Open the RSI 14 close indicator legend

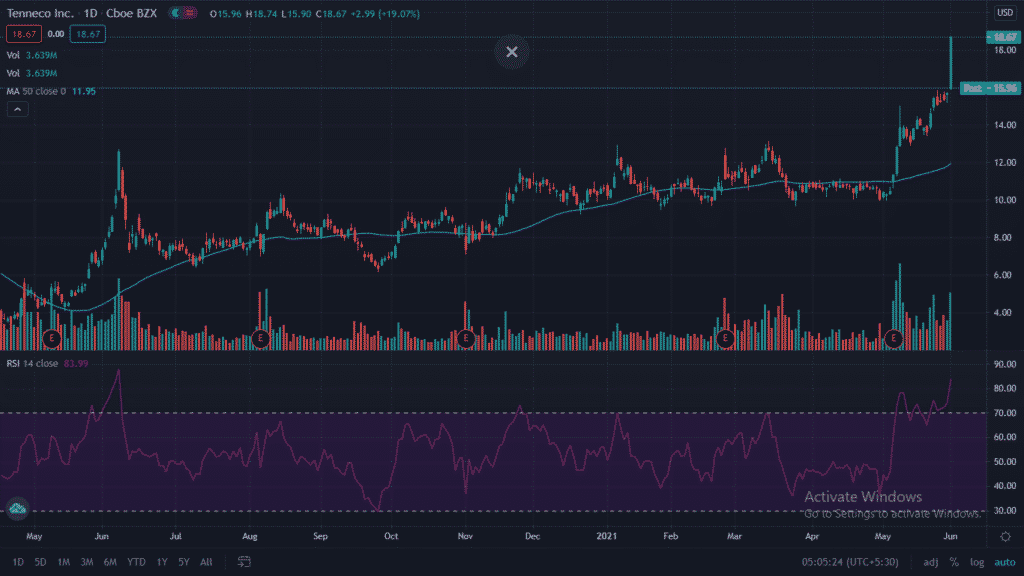coord(40,366)
